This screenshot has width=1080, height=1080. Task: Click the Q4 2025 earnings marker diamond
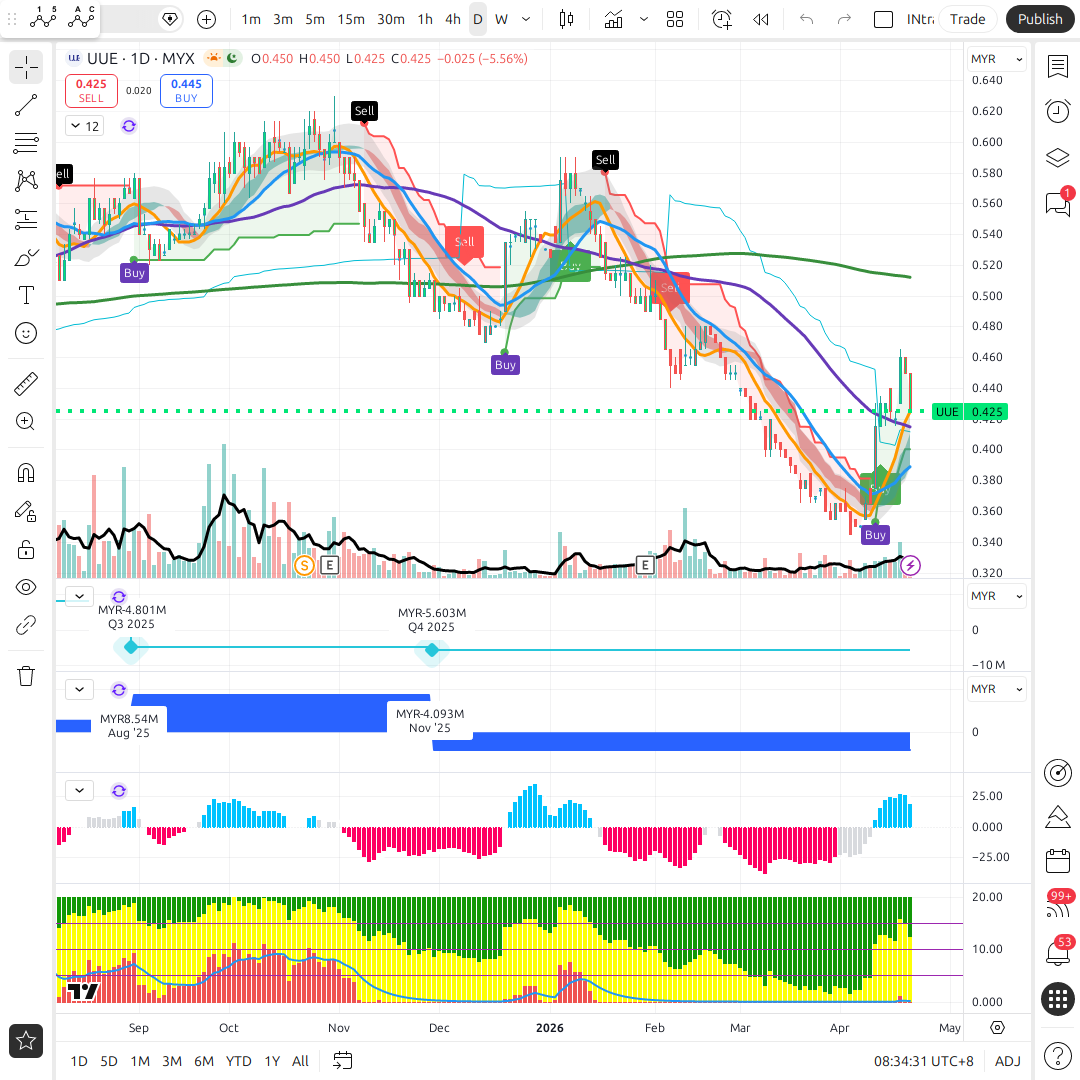coord(432,650)
